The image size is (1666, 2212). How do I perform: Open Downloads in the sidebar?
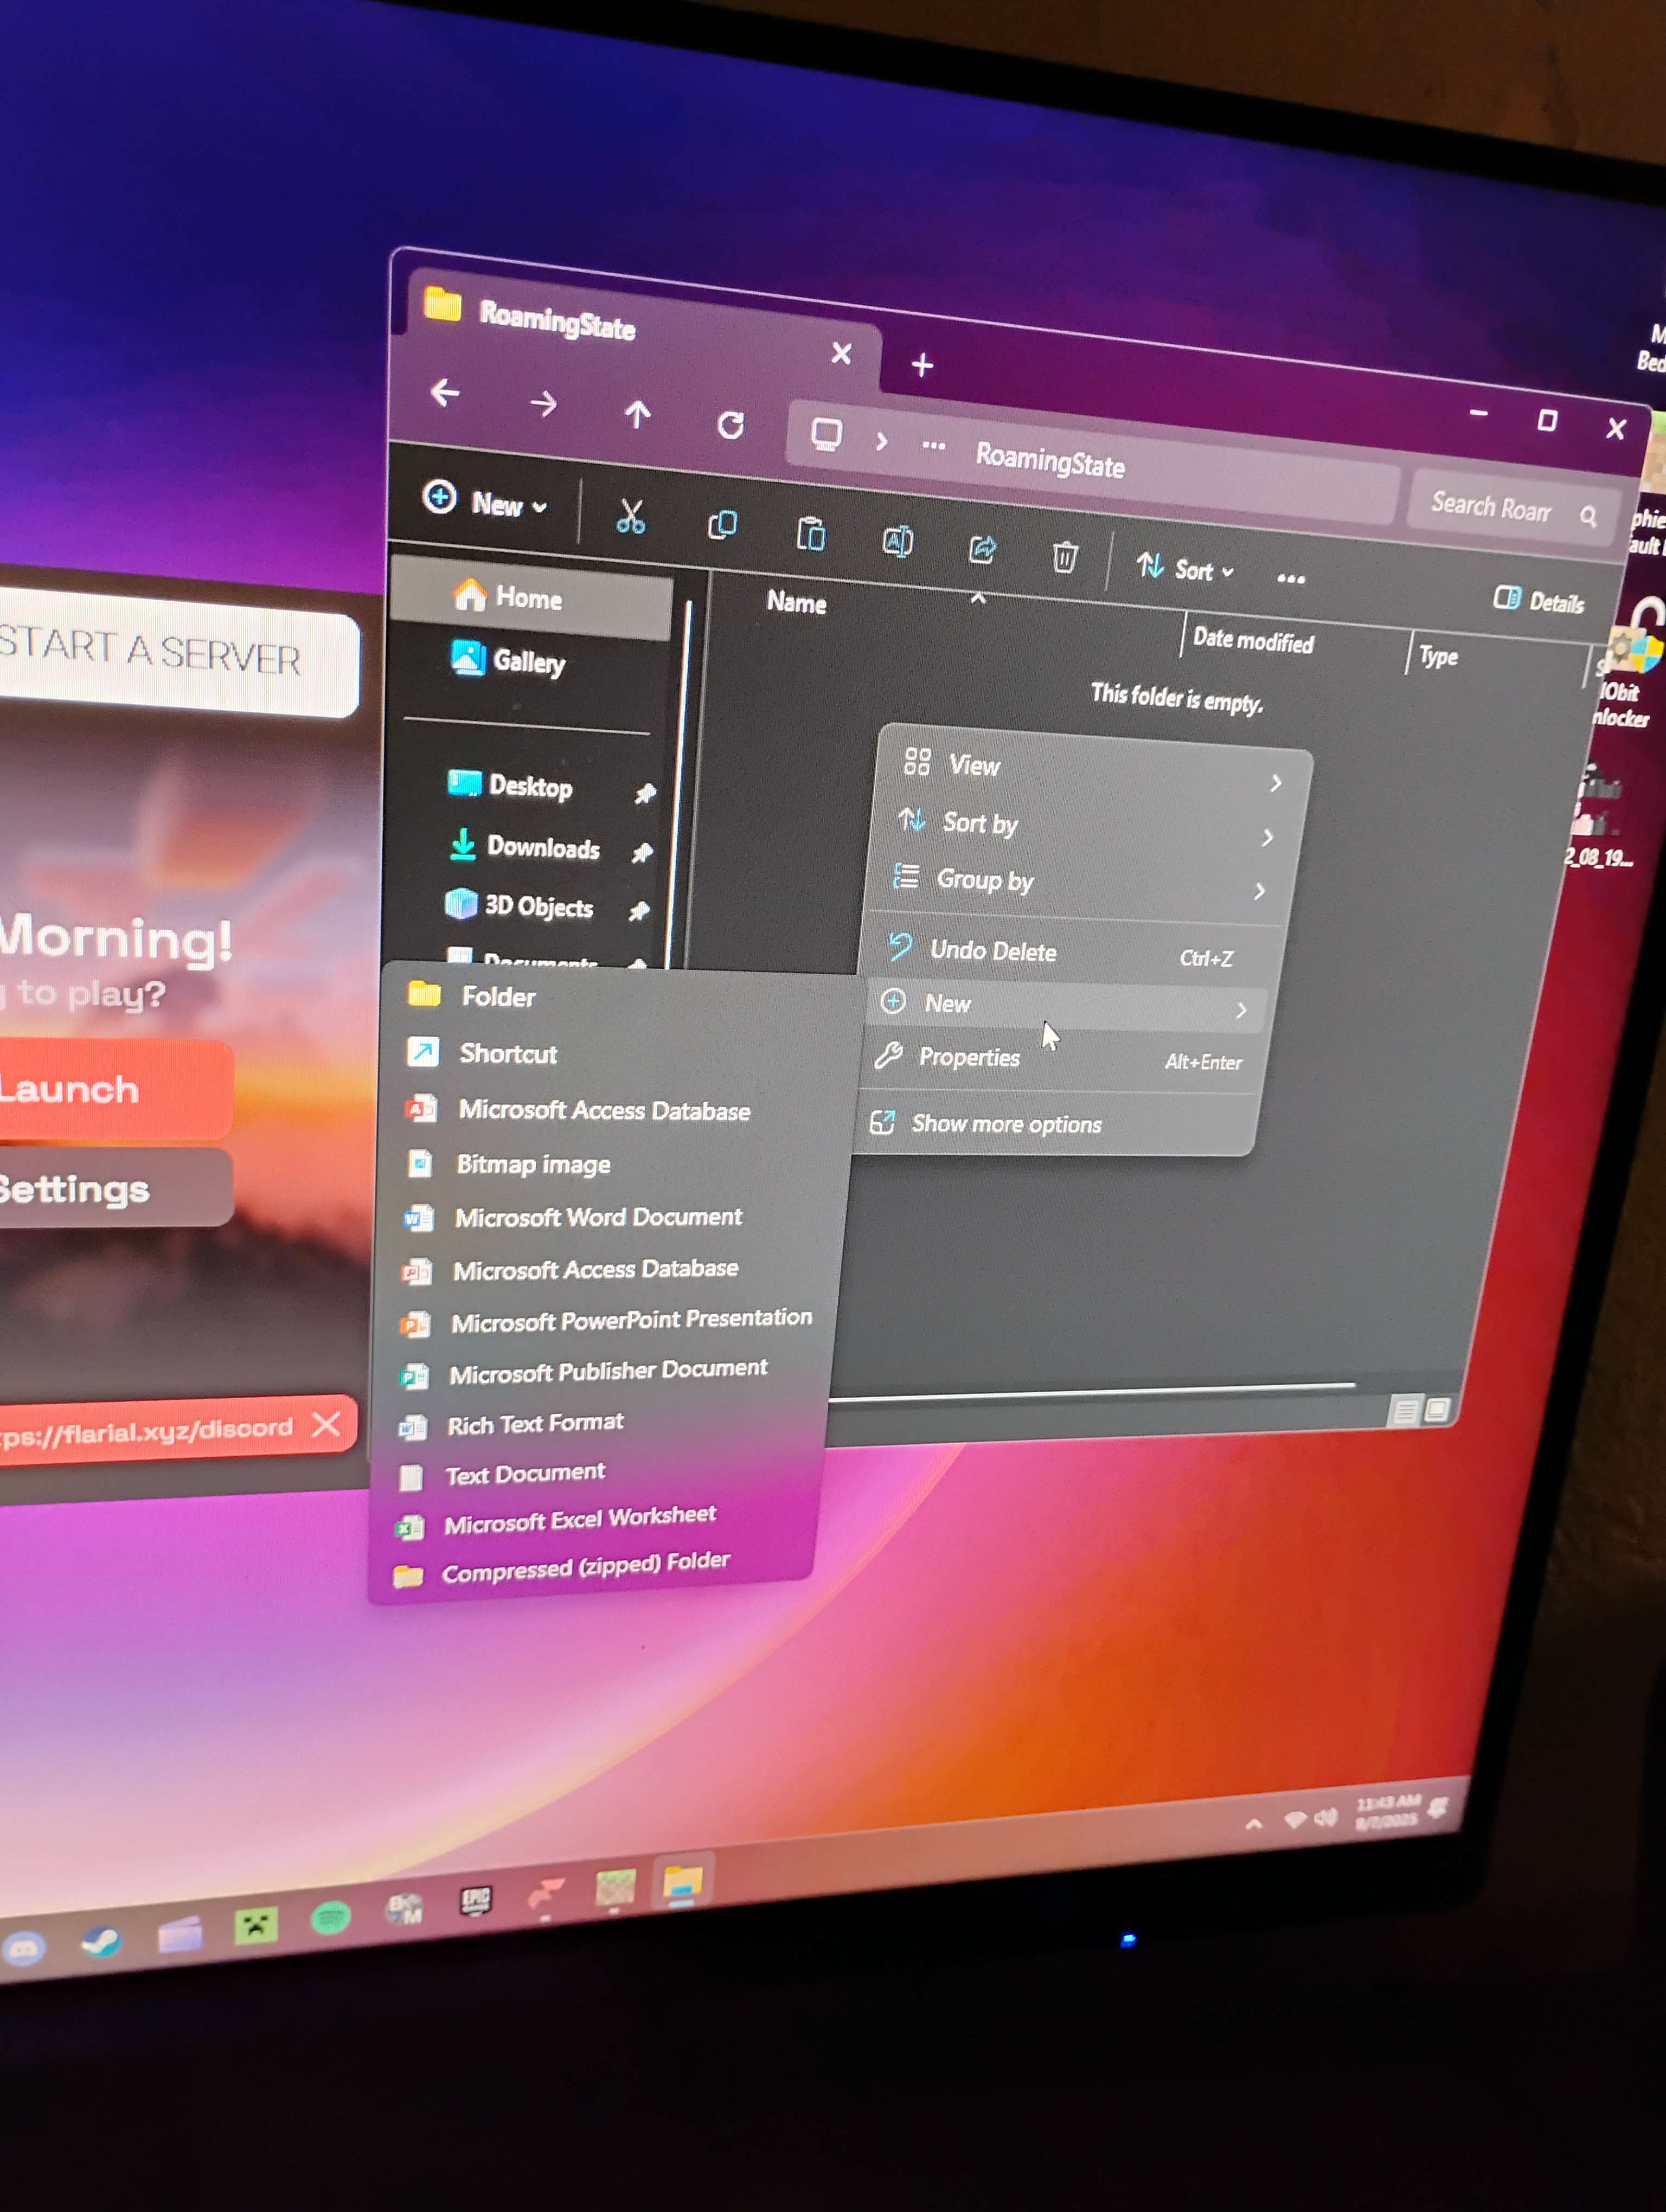click(x=542, y=847)
